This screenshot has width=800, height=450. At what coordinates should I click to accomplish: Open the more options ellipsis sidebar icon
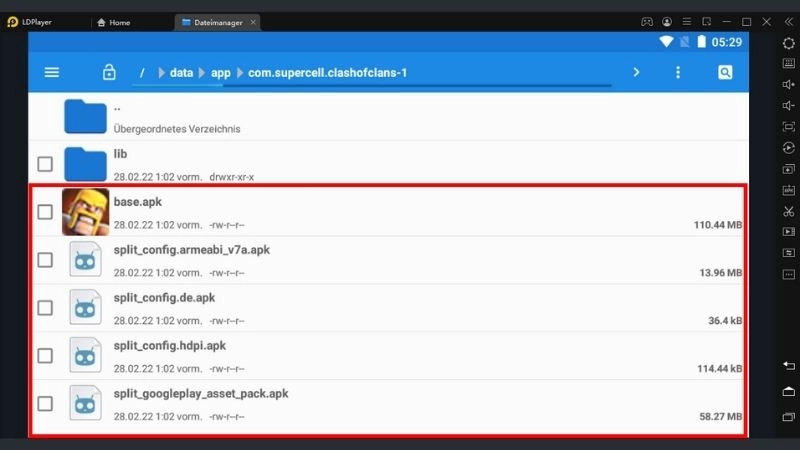(x=789, y=274)
